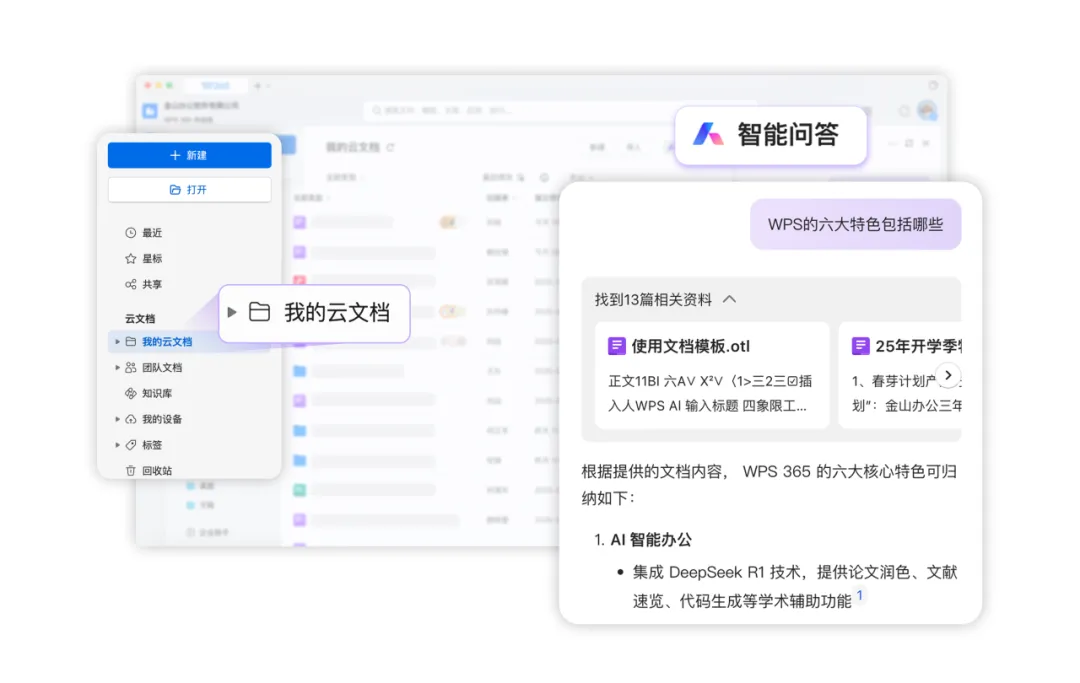Image resolution: width=1080 pixels, height=683 pixels.
Task: Click the user avatar in background window
Action: (x=927, y=110)
